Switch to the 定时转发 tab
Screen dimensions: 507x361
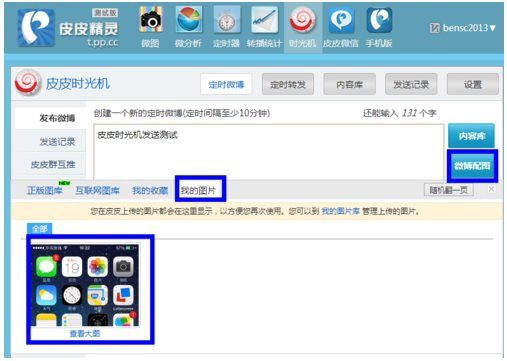pyautogui.click(x=288, y=85)
